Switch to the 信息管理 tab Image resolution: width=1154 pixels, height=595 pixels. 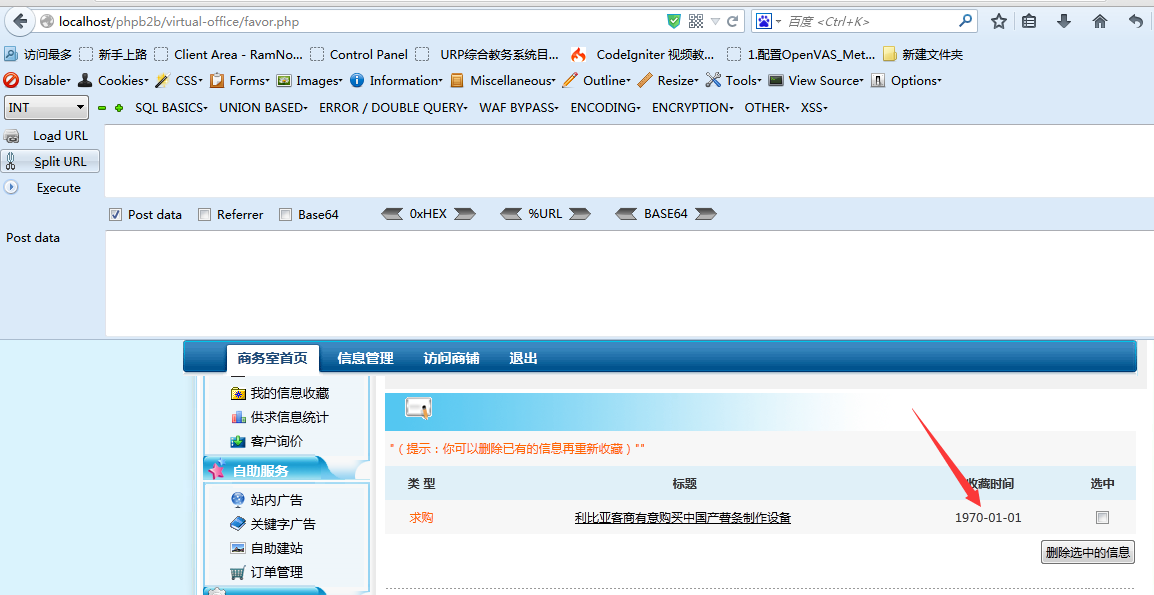point(365,358)
